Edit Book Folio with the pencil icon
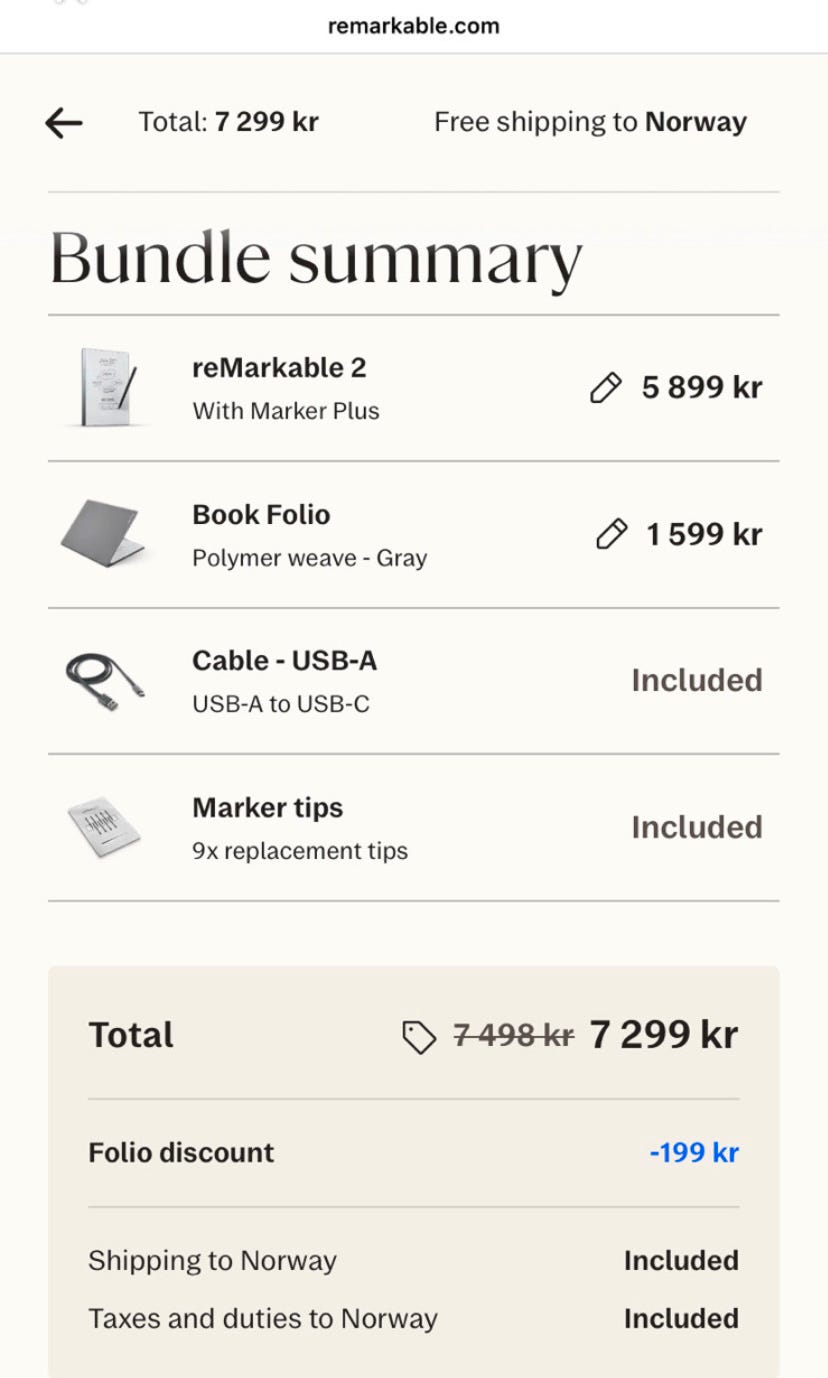This screenshot has height=1378, width=828. (x=611, y=535)
